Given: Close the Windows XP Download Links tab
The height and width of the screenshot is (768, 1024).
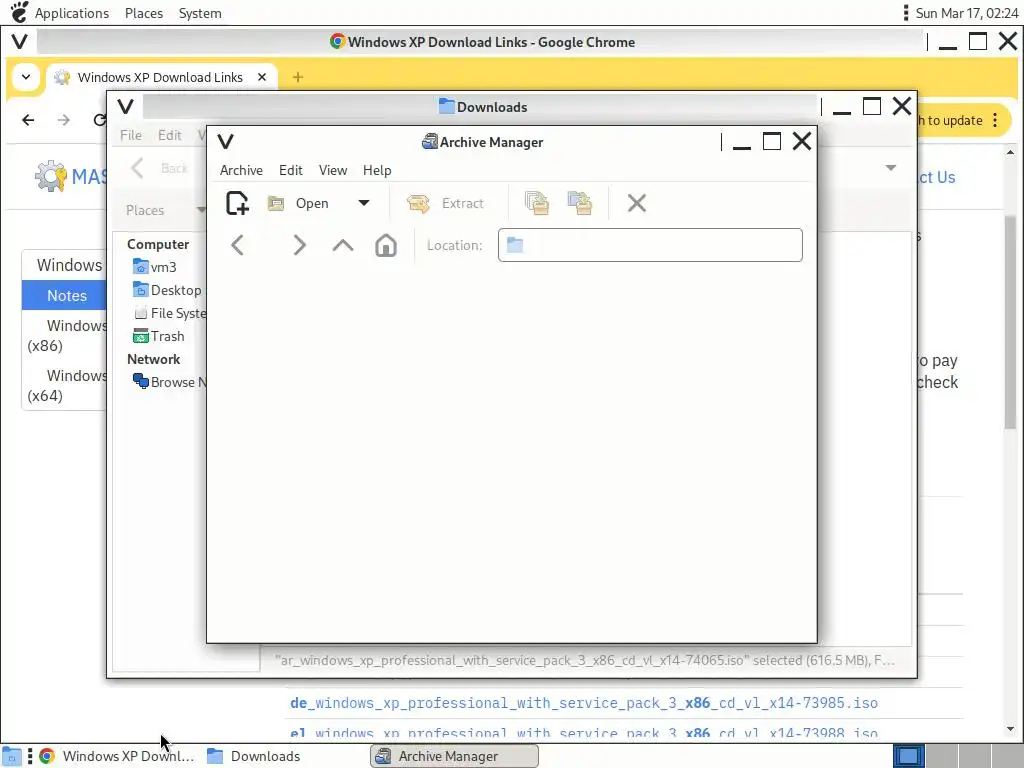Looking at the screenshot, I should [x=262, y=77].
